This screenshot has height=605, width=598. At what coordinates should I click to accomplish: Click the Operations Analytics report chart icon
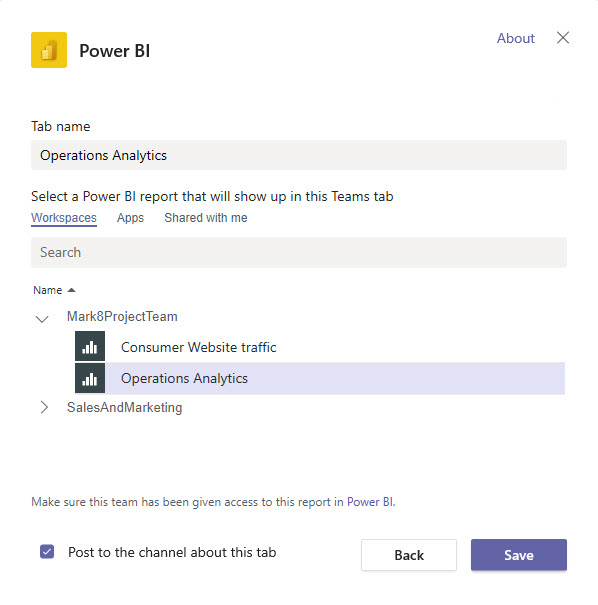tap(90, 378)
